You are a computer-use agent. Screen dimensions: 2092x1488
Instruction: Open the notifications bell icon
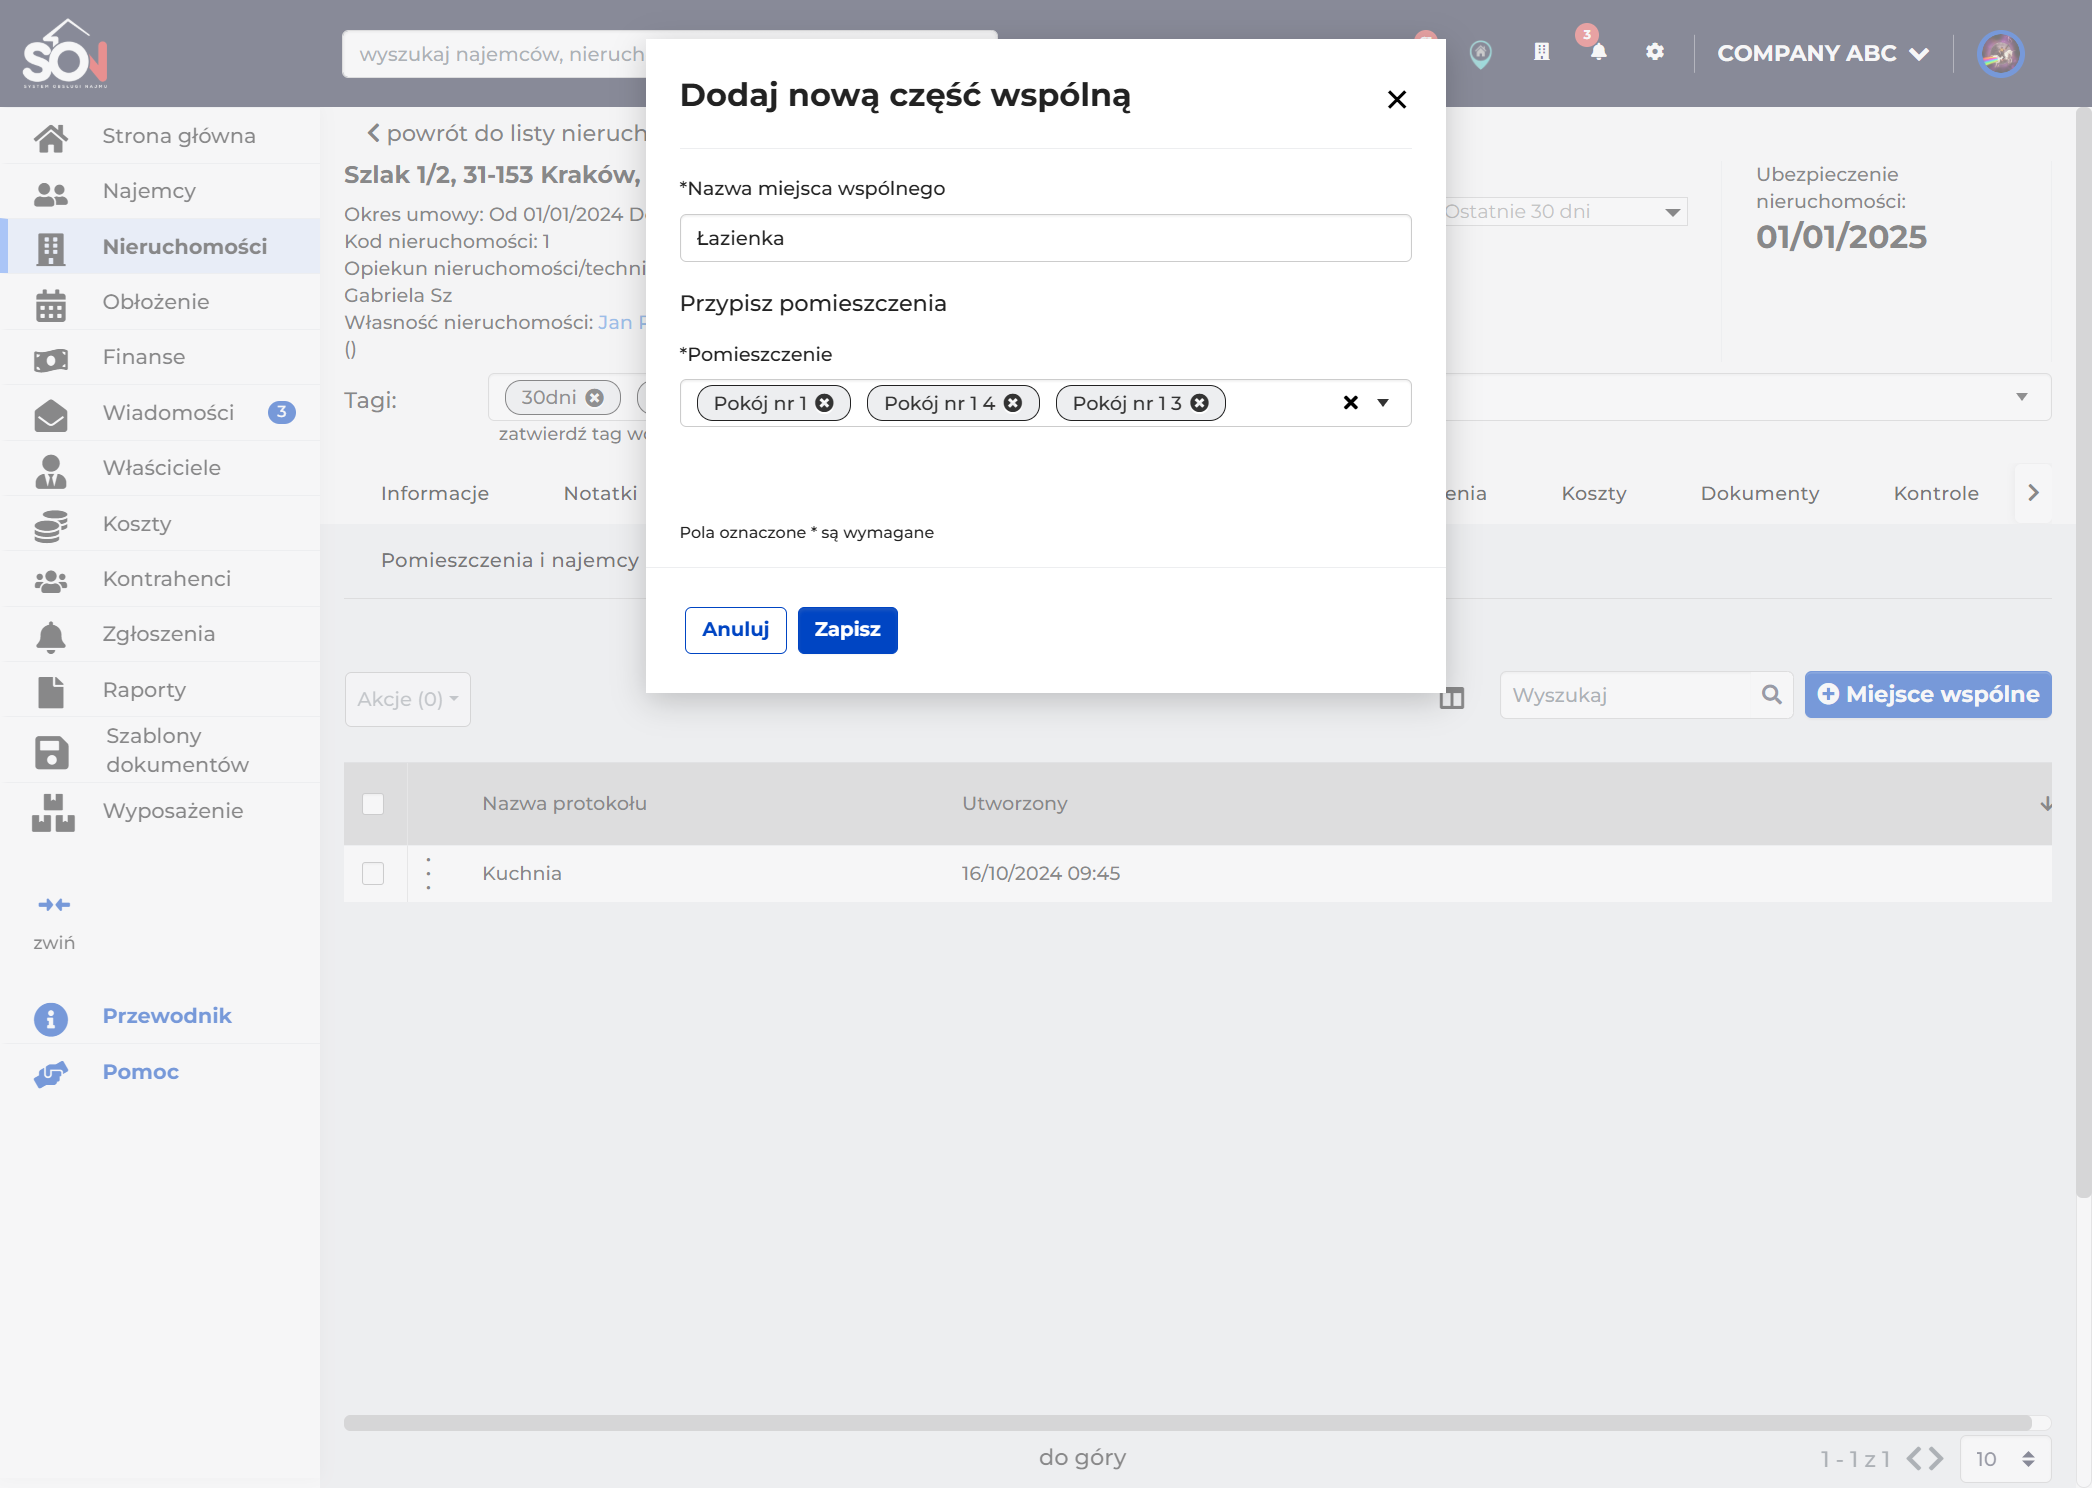[x=1598, y=52]
